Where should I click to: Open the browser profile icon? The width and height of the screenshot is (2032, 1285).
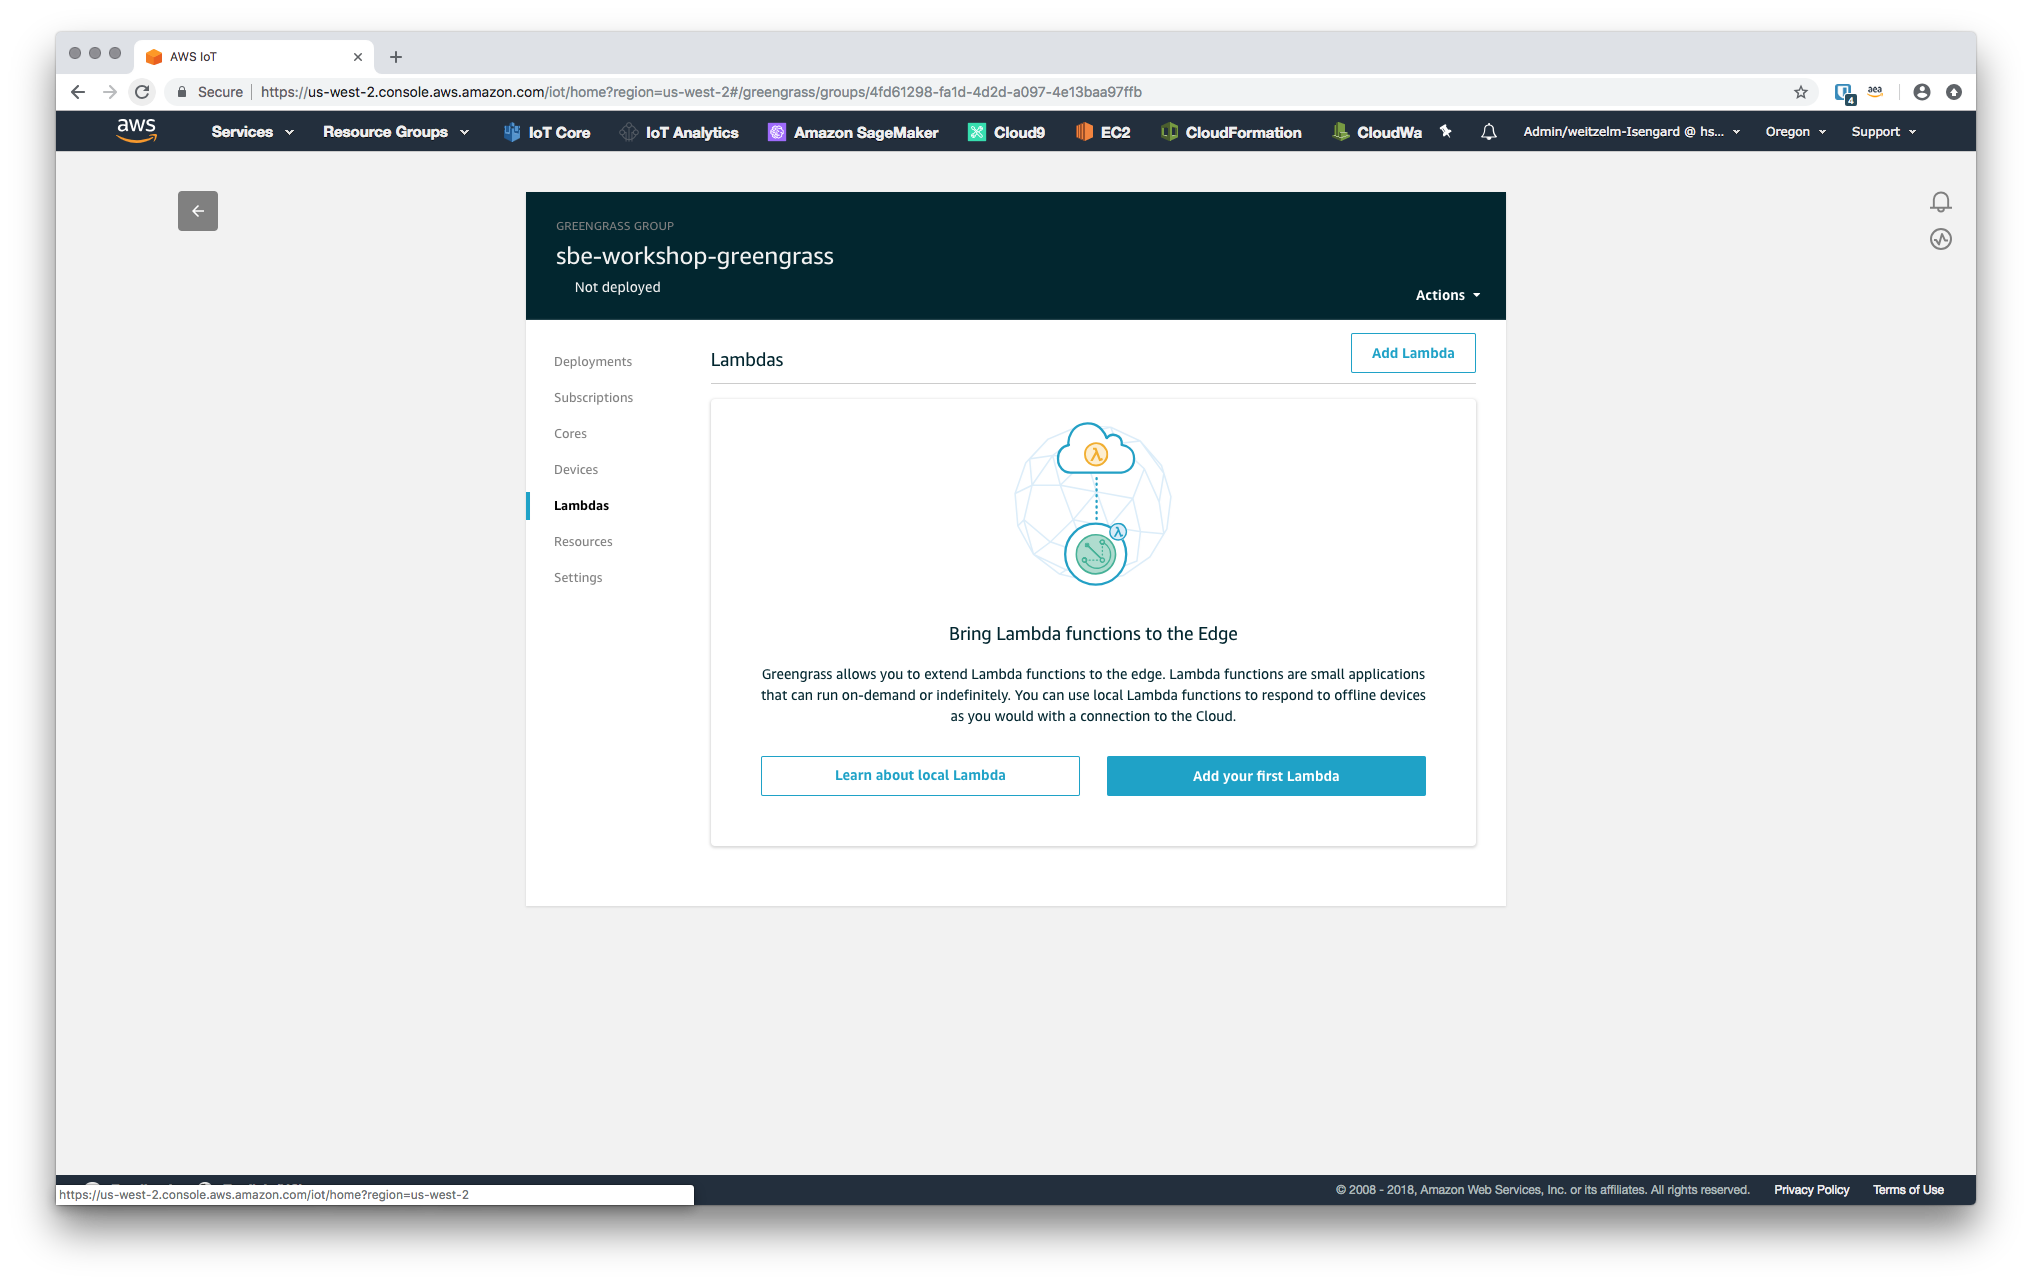(1922, 92)
